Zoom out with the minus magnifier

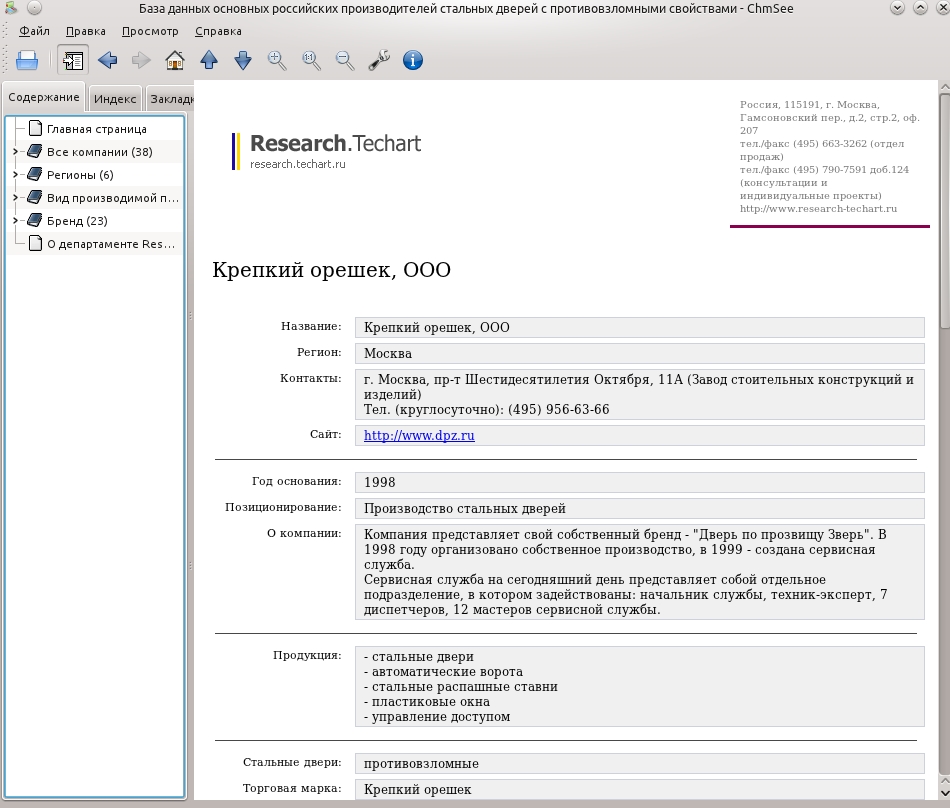pyautogui.click(x=345, y=61)
